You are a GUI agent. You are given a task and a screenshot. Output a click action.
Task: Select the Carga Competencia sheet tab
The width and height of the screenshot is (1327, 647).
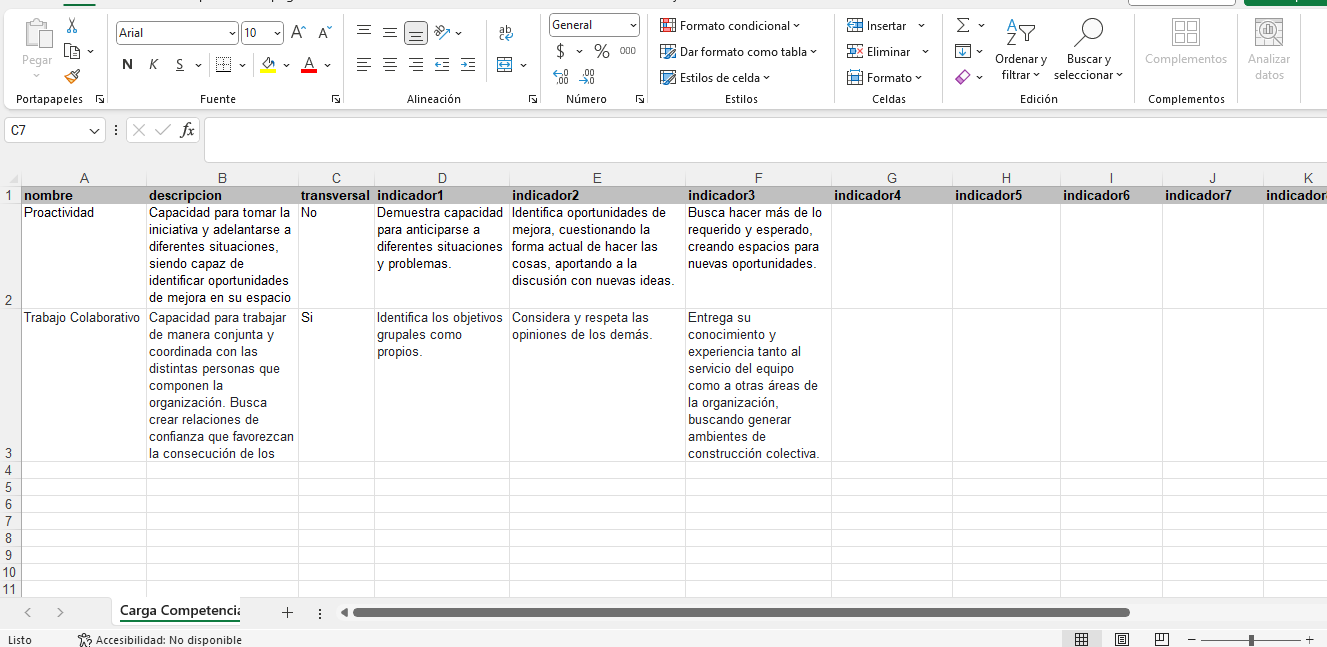(x=180, y=611)
